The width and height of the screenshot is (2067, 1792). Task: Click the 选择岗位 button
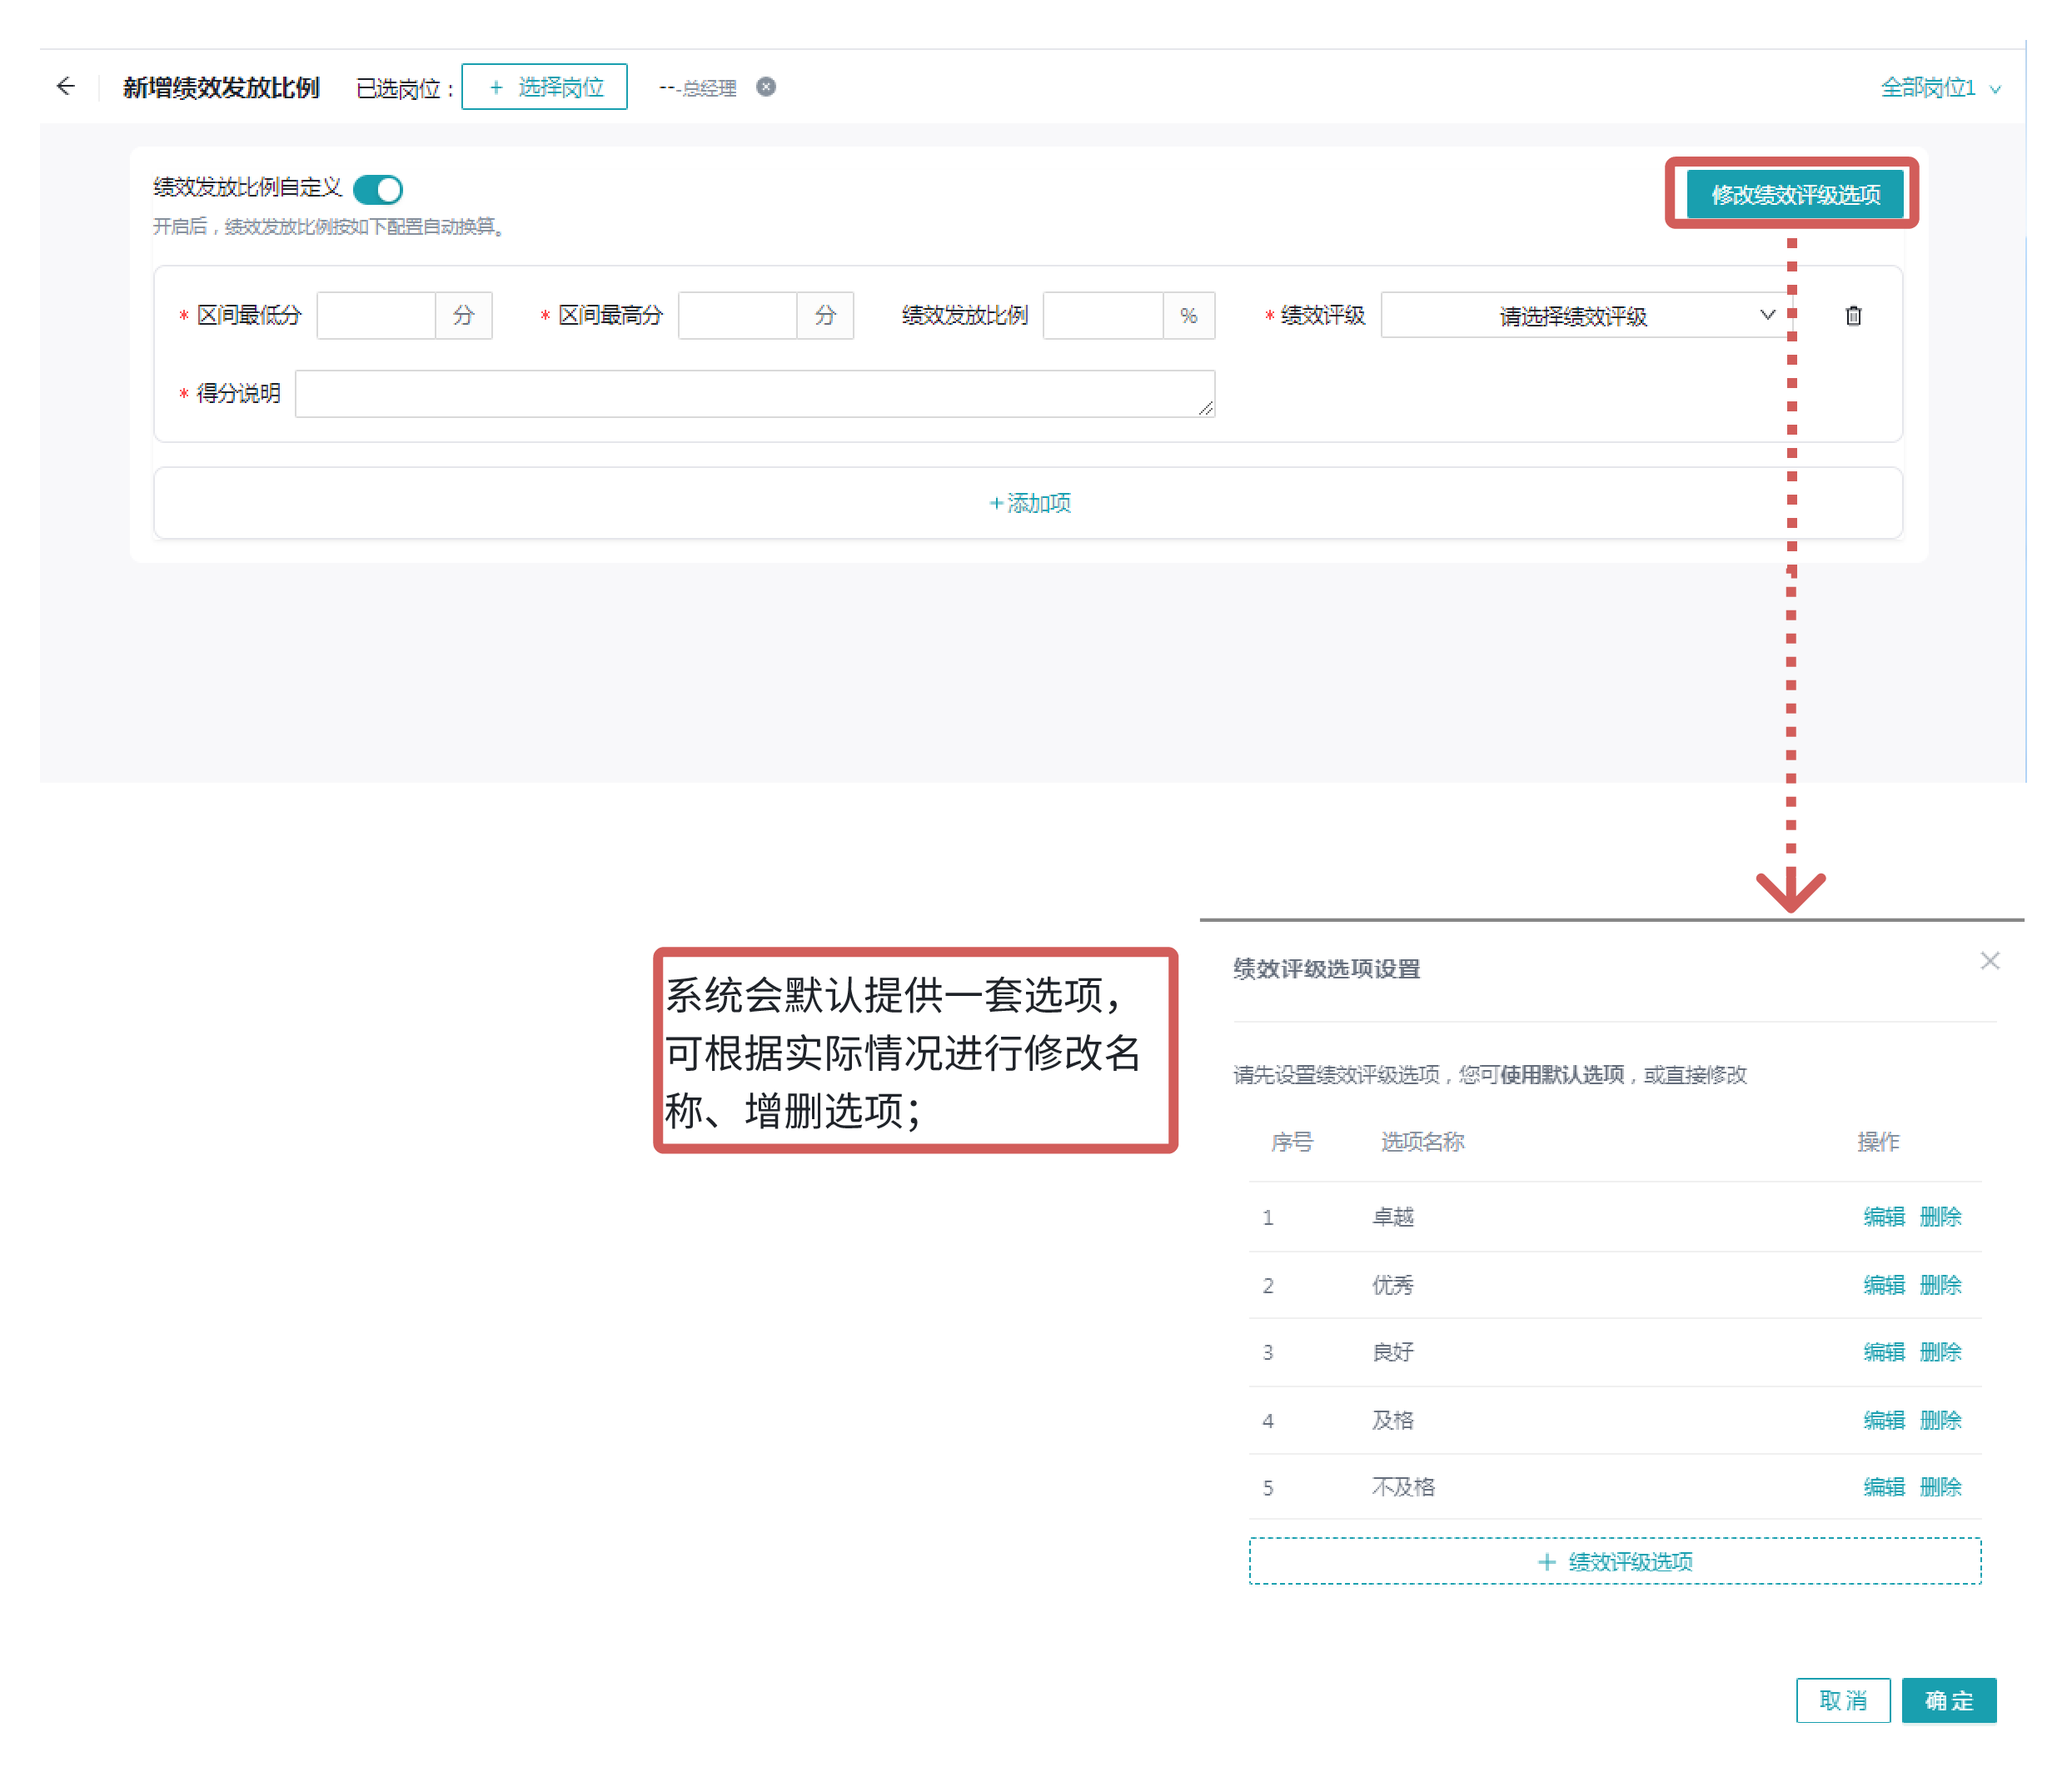[x=545, y=87]
